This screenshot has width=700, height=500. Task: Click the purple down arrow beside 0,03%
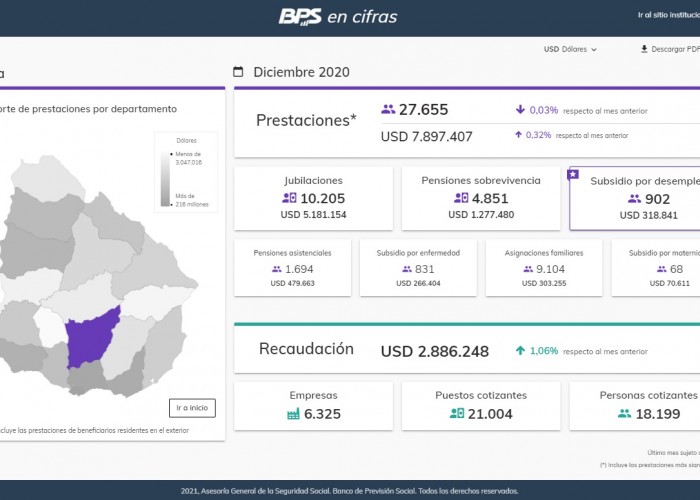coord(520,110)
